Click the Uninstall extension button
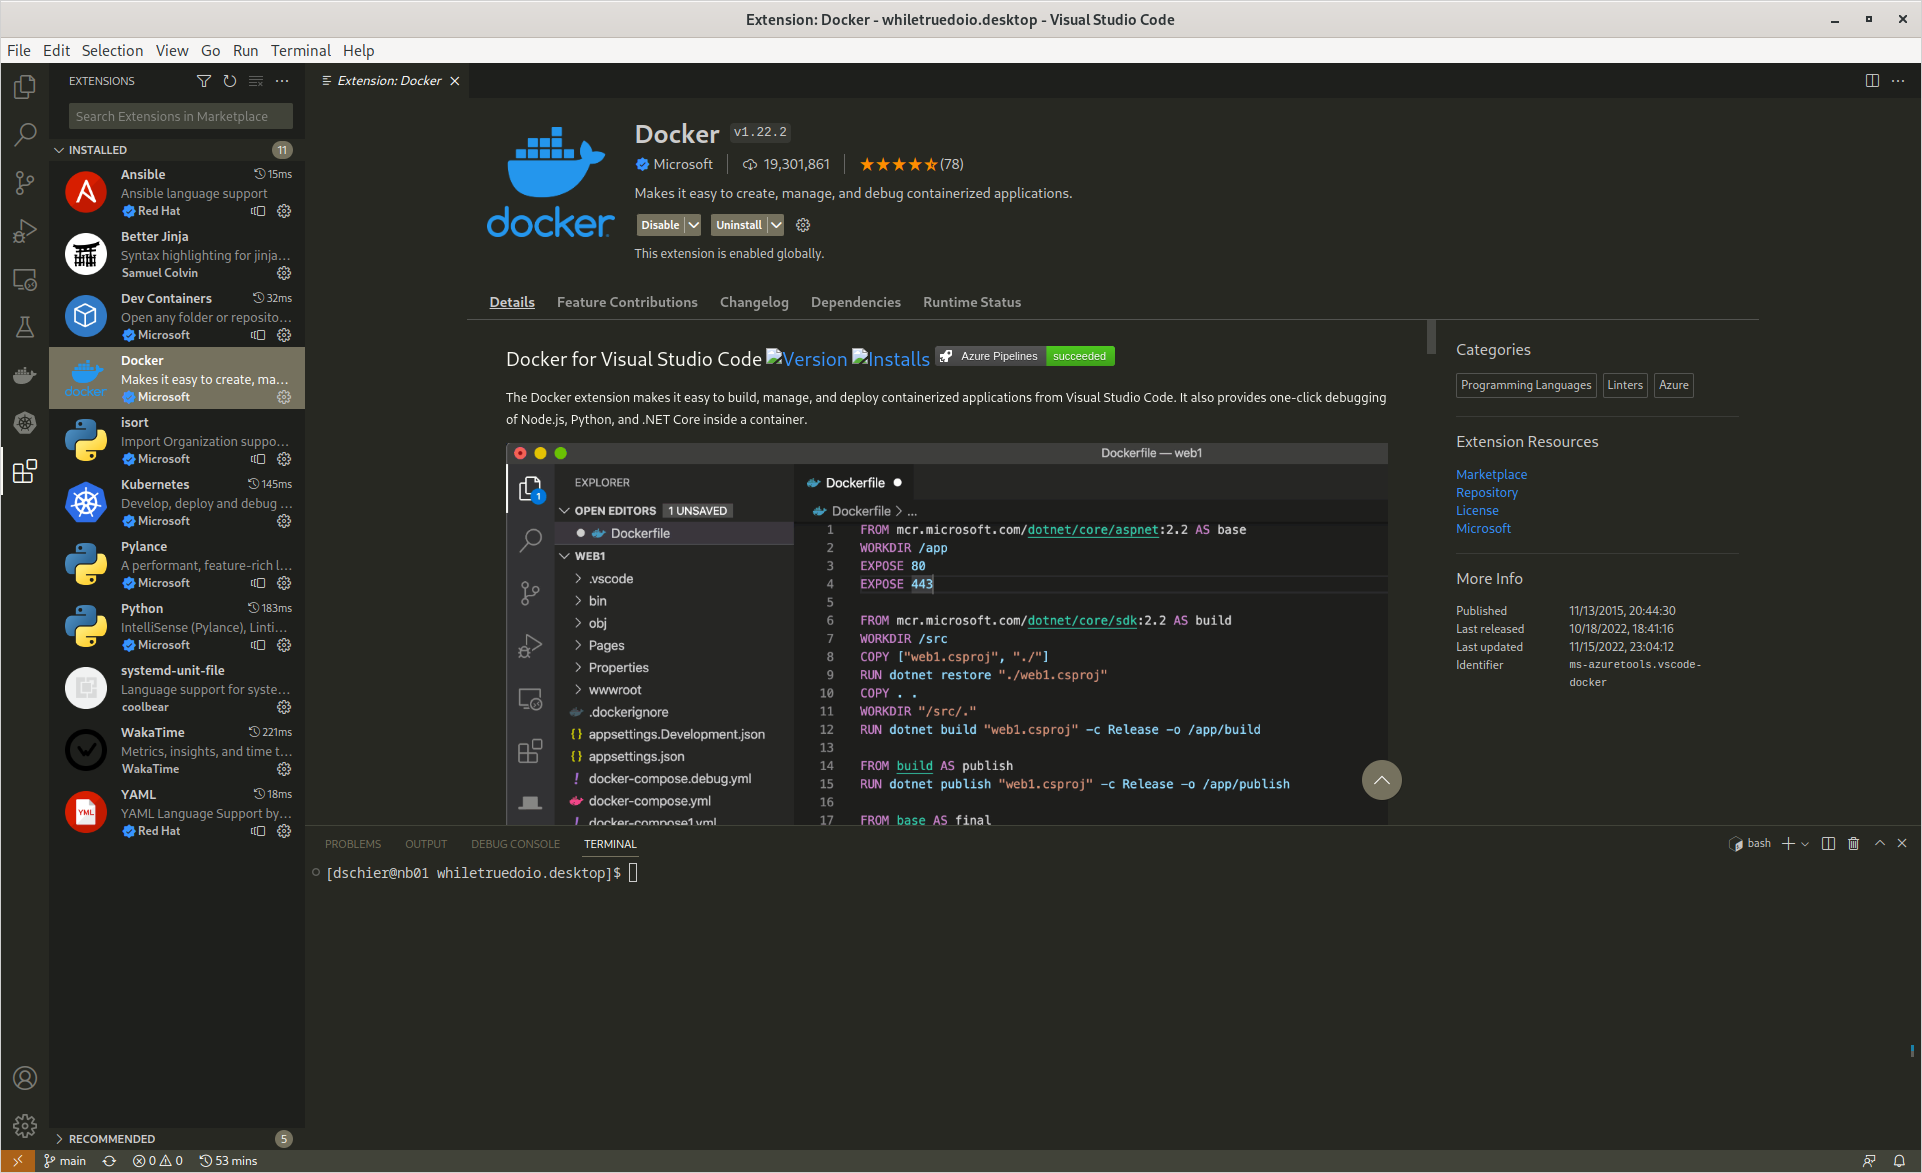 point(739,225)
